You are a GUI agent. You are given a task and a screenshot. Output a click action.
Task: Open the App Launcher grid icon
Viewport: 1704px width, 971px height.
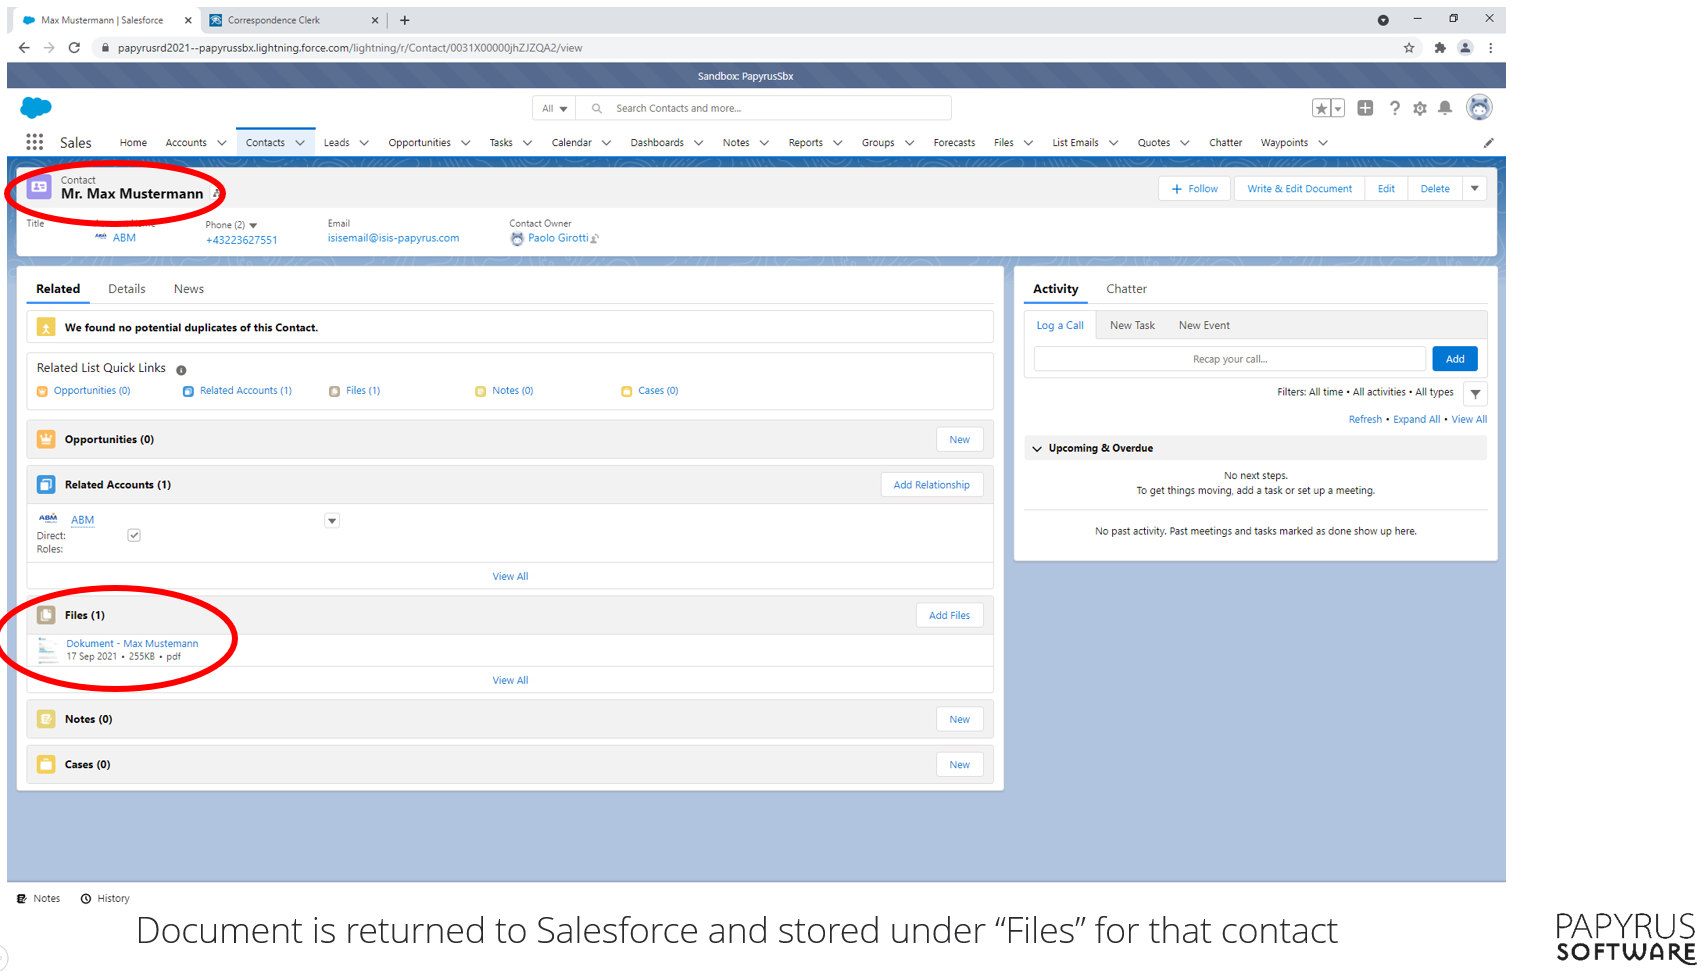click(x=35, y=142)
